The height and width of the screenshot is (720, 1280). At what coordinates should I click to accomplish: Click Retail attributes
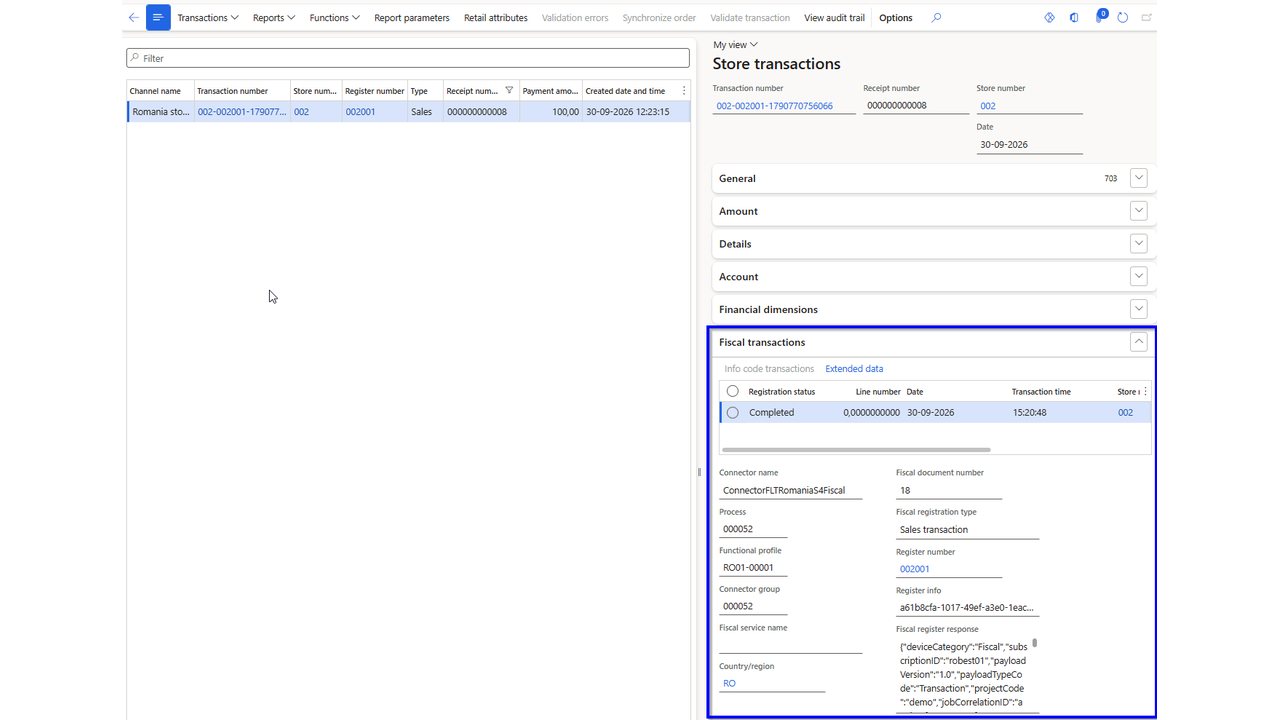pyautogui.click(x=496, y=18)
